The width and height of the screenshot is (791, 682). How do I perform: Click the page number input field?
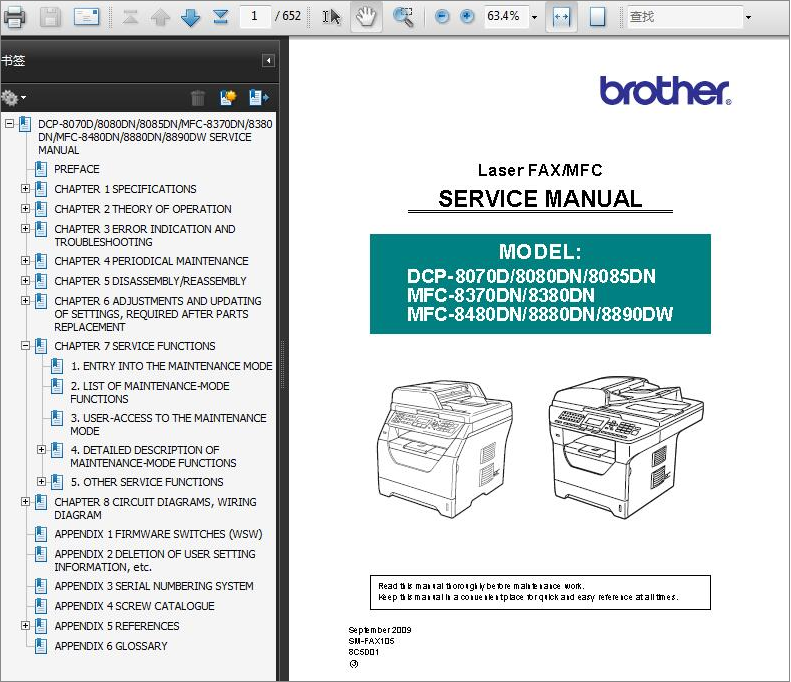point(254,17)
